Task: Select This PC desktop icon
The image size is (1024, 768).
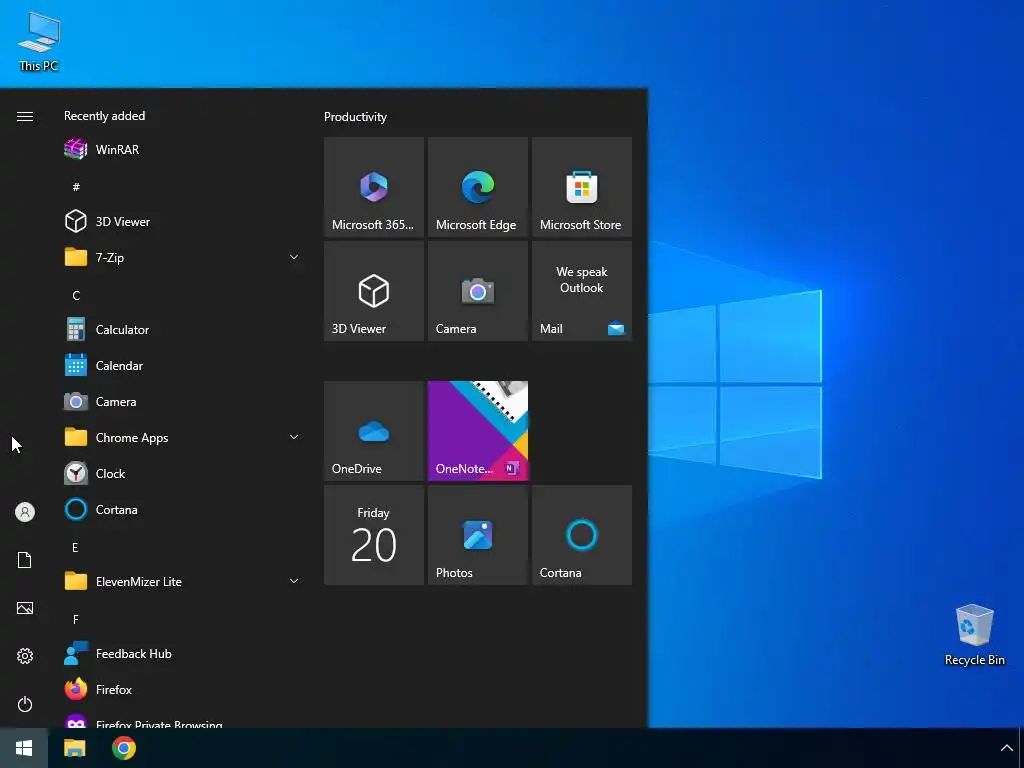Action: 39,42
